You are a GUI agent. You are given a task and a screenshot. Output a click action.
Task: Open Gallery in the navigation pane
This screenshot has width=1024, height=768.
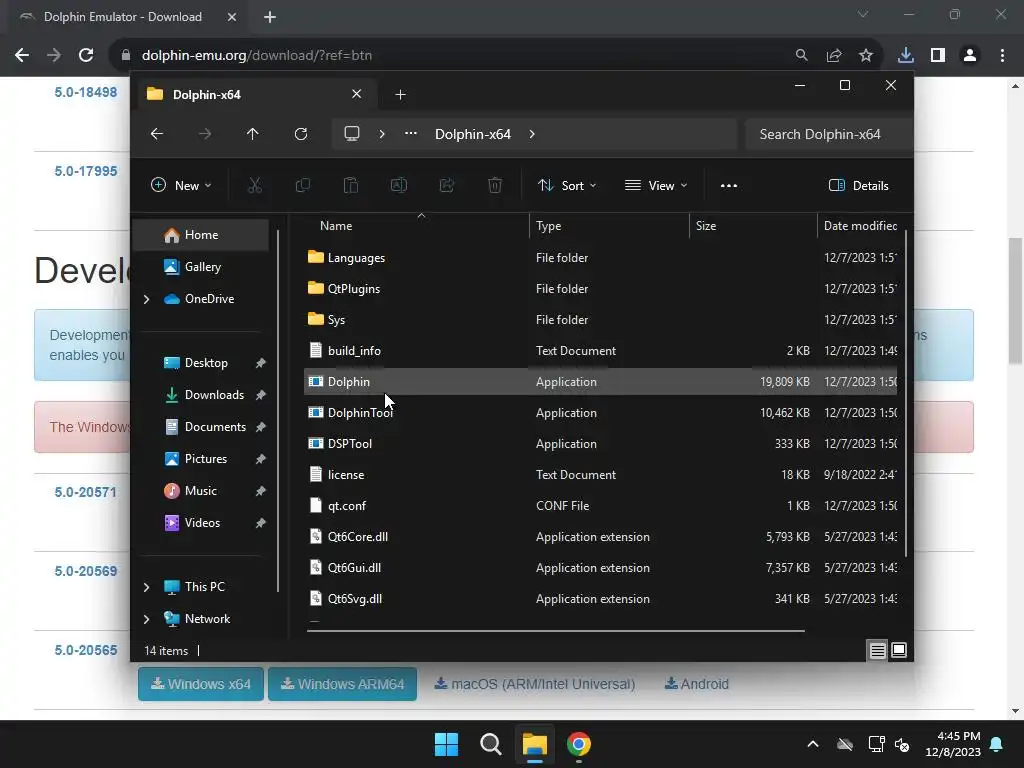click(204, 266)
